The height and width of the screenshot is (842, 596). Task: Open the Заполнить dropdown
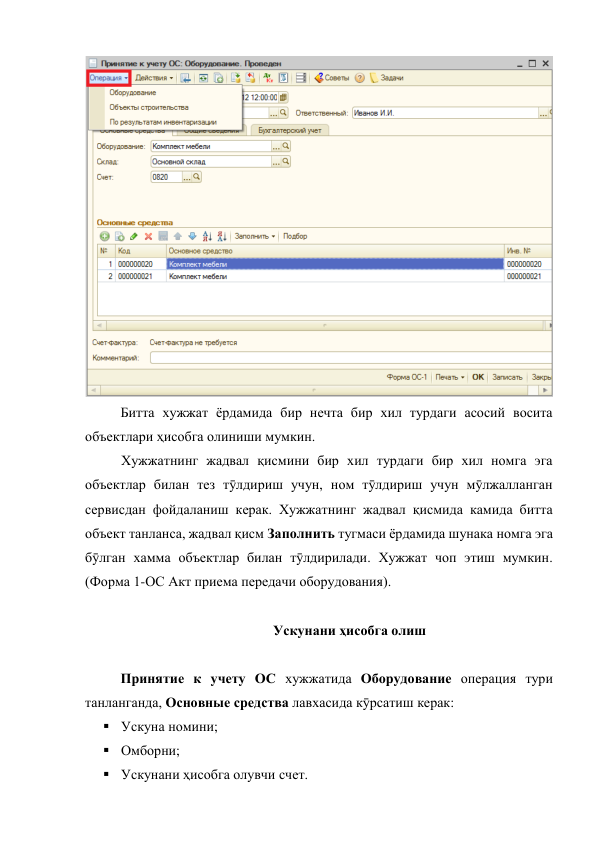coord(255,236)
